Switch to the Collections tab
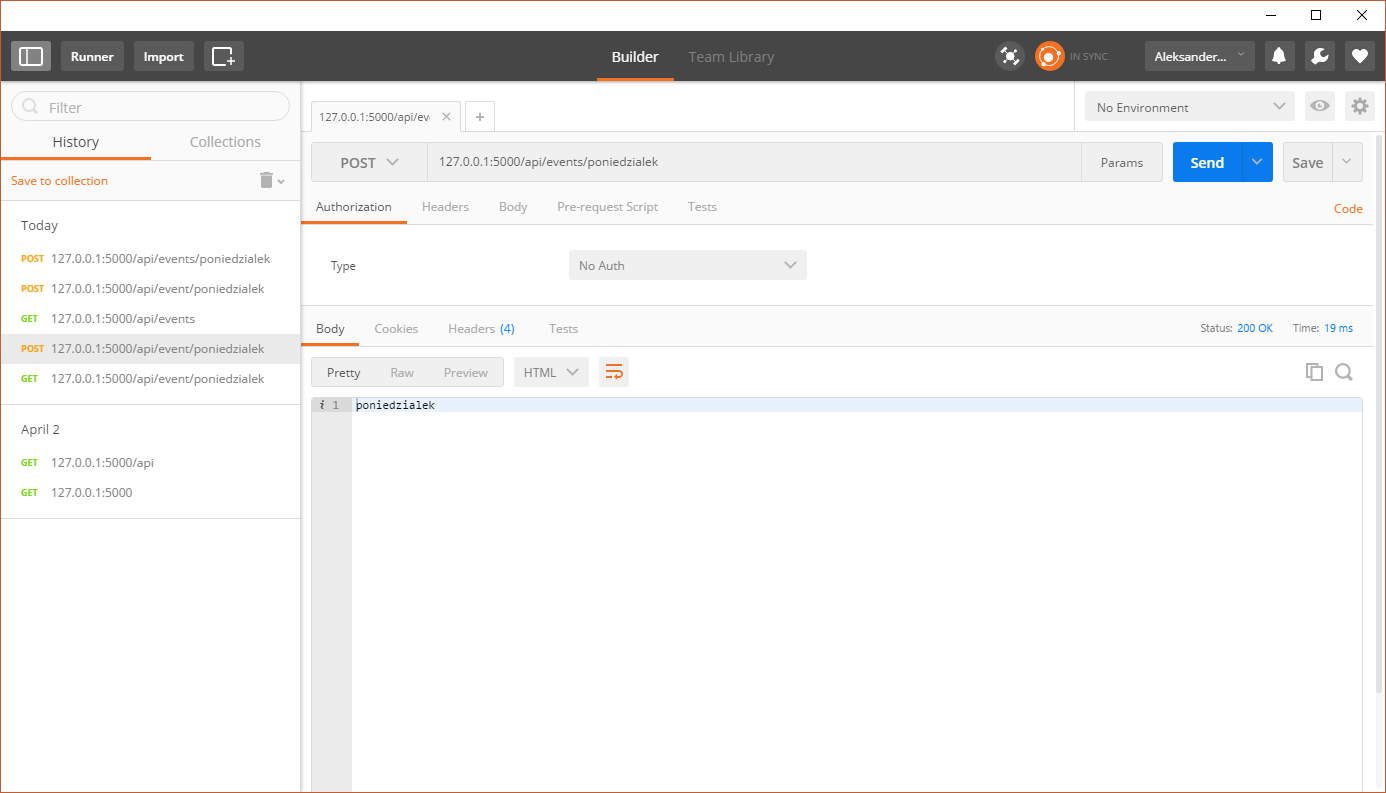1386x793 pixels. click(225, 142)
